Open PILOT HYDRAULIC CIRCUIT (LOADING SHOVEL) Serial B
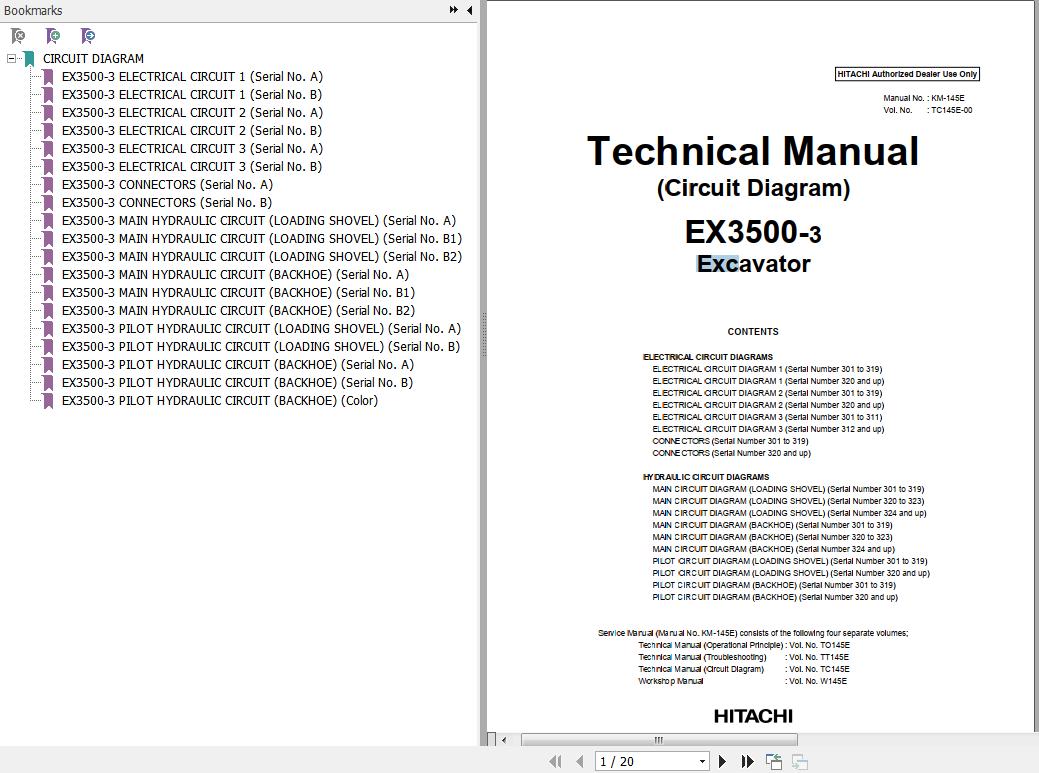Screen dimensions: 1039x773 click(x=260, y=346)
